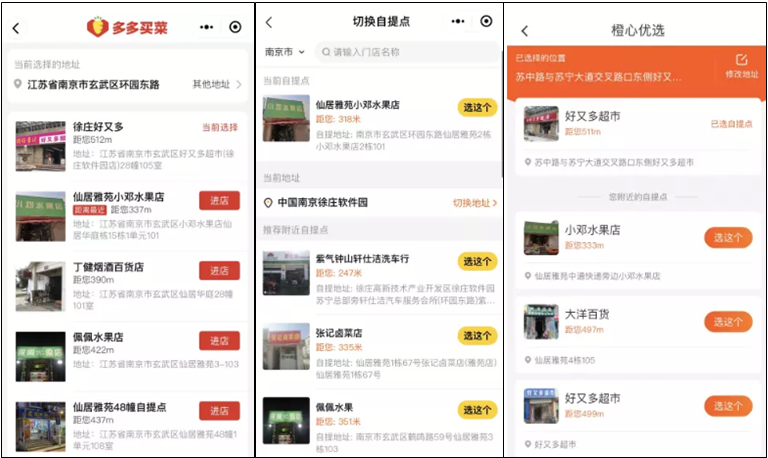This screenshot has height=458, width=768.
Task: Tap the pin icon beside 仙居雅苑4栋105
Action: pyautogui.click(x=528, y=360)
